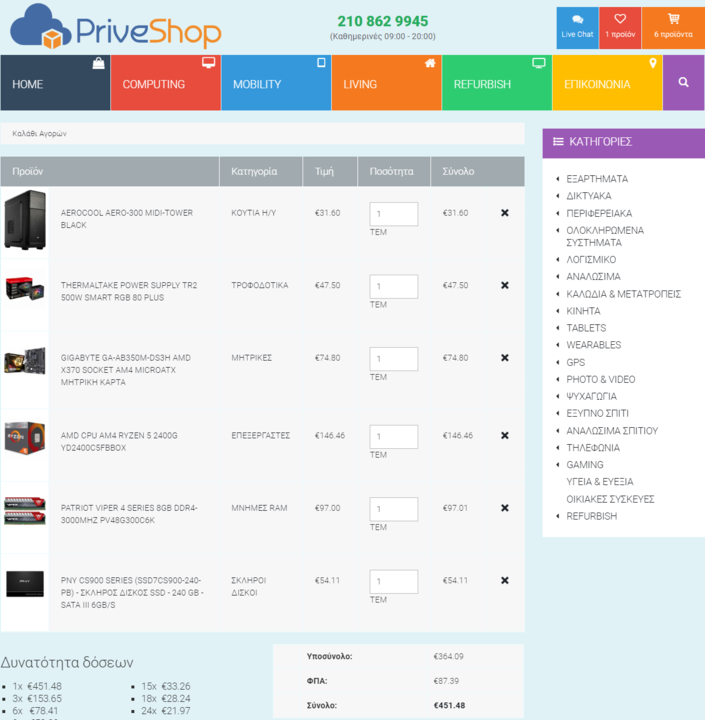Open ΕΞΥΠΝΟ ΣΠΙΤΙ category
This screenshot has width=705, height=720.
(x=597, y=414)
